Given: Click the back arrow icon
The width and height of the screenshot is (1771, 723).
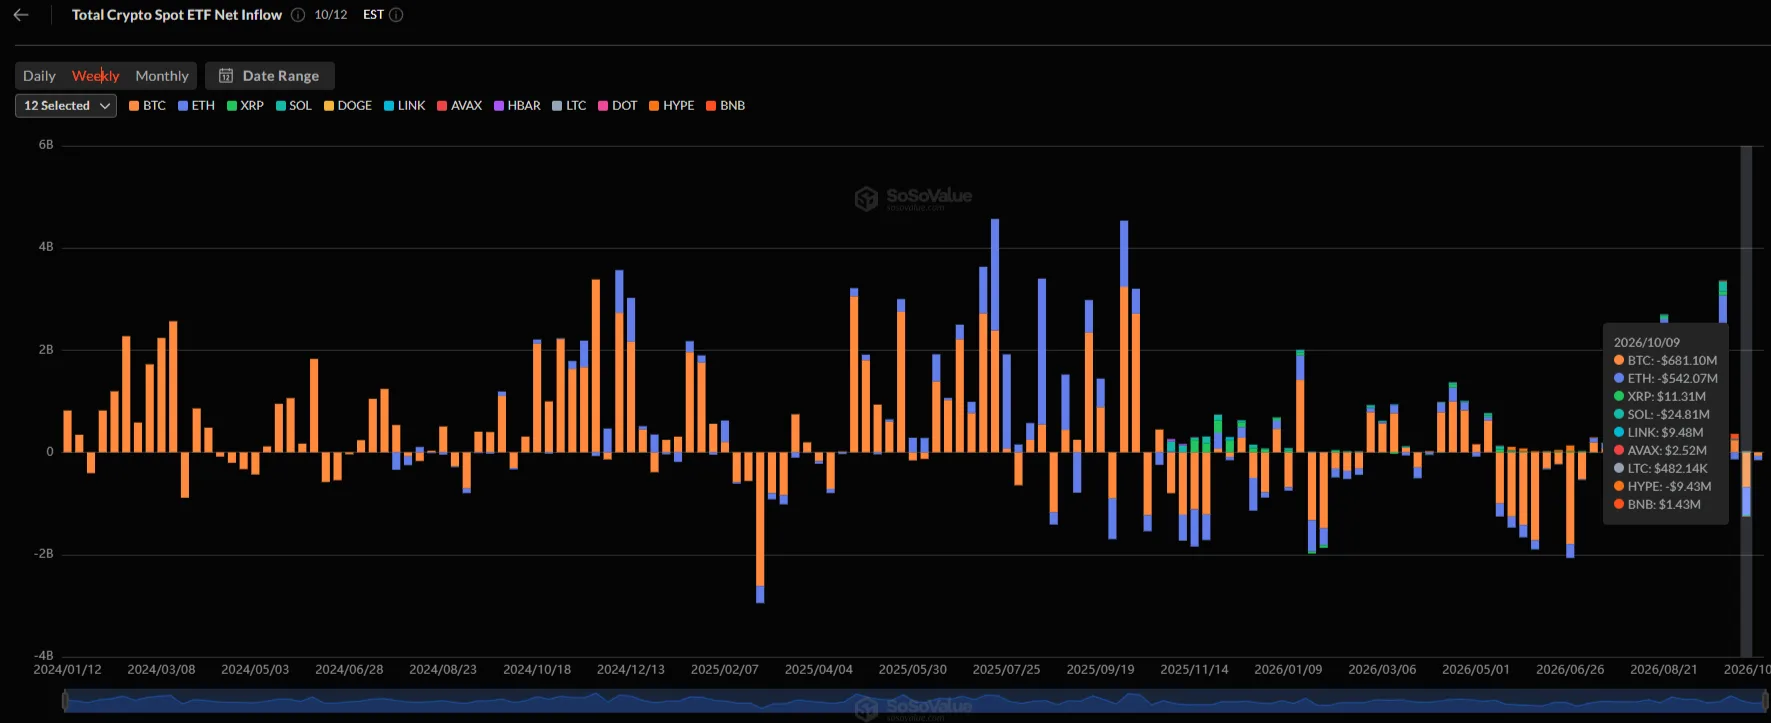Looking at the screenshot, I should pos(21,15).
